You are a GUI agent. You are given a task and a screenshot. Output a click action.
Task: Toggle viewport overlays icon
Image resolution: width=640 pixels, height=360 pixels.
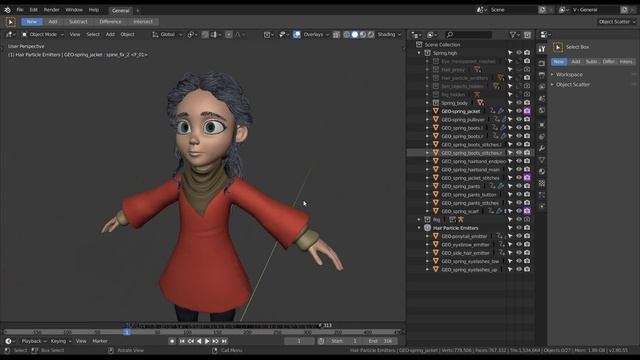(297, 35)
